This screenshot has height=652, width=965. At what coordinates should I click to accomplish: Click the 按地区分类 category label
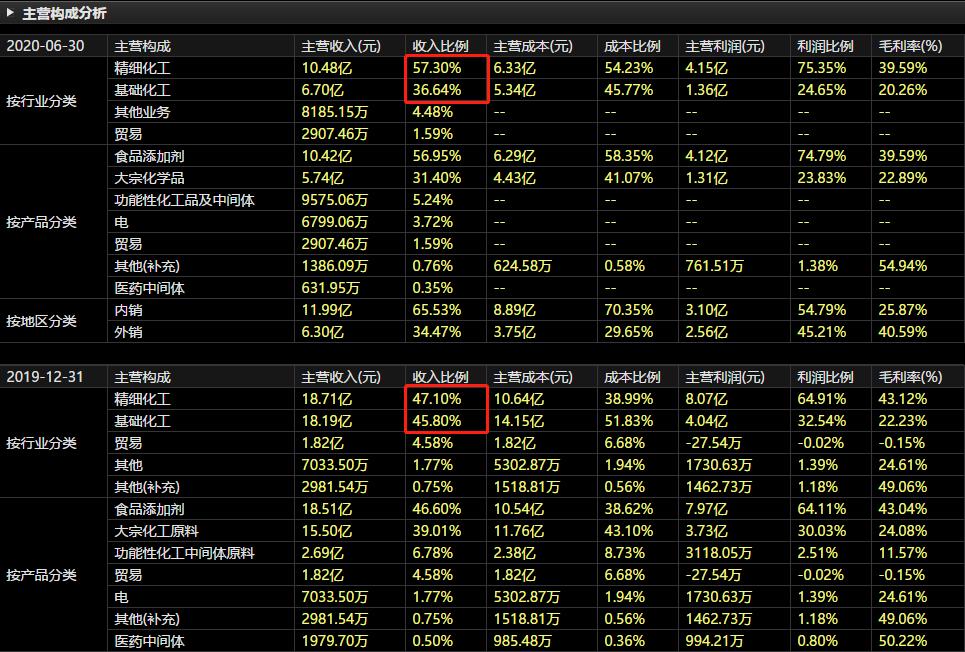coord(41,321)
